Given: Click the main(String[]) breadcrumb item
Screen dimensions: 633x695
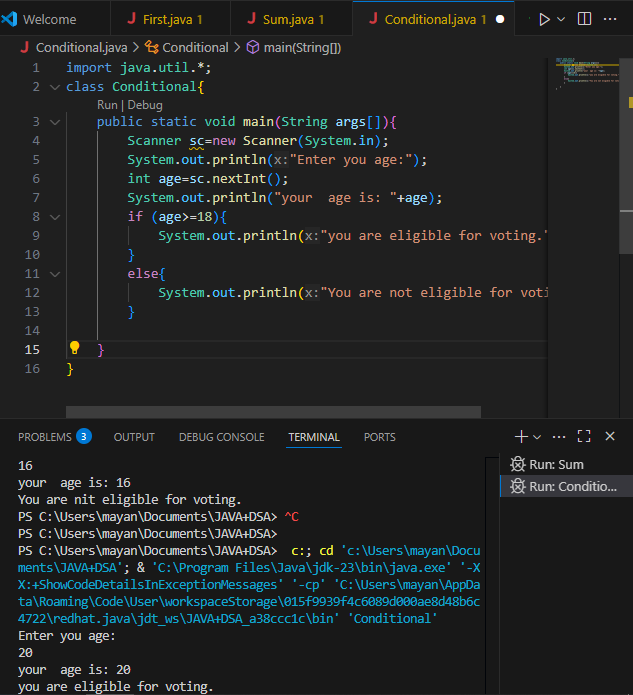Looking at the screenshot, I should 302,47.
